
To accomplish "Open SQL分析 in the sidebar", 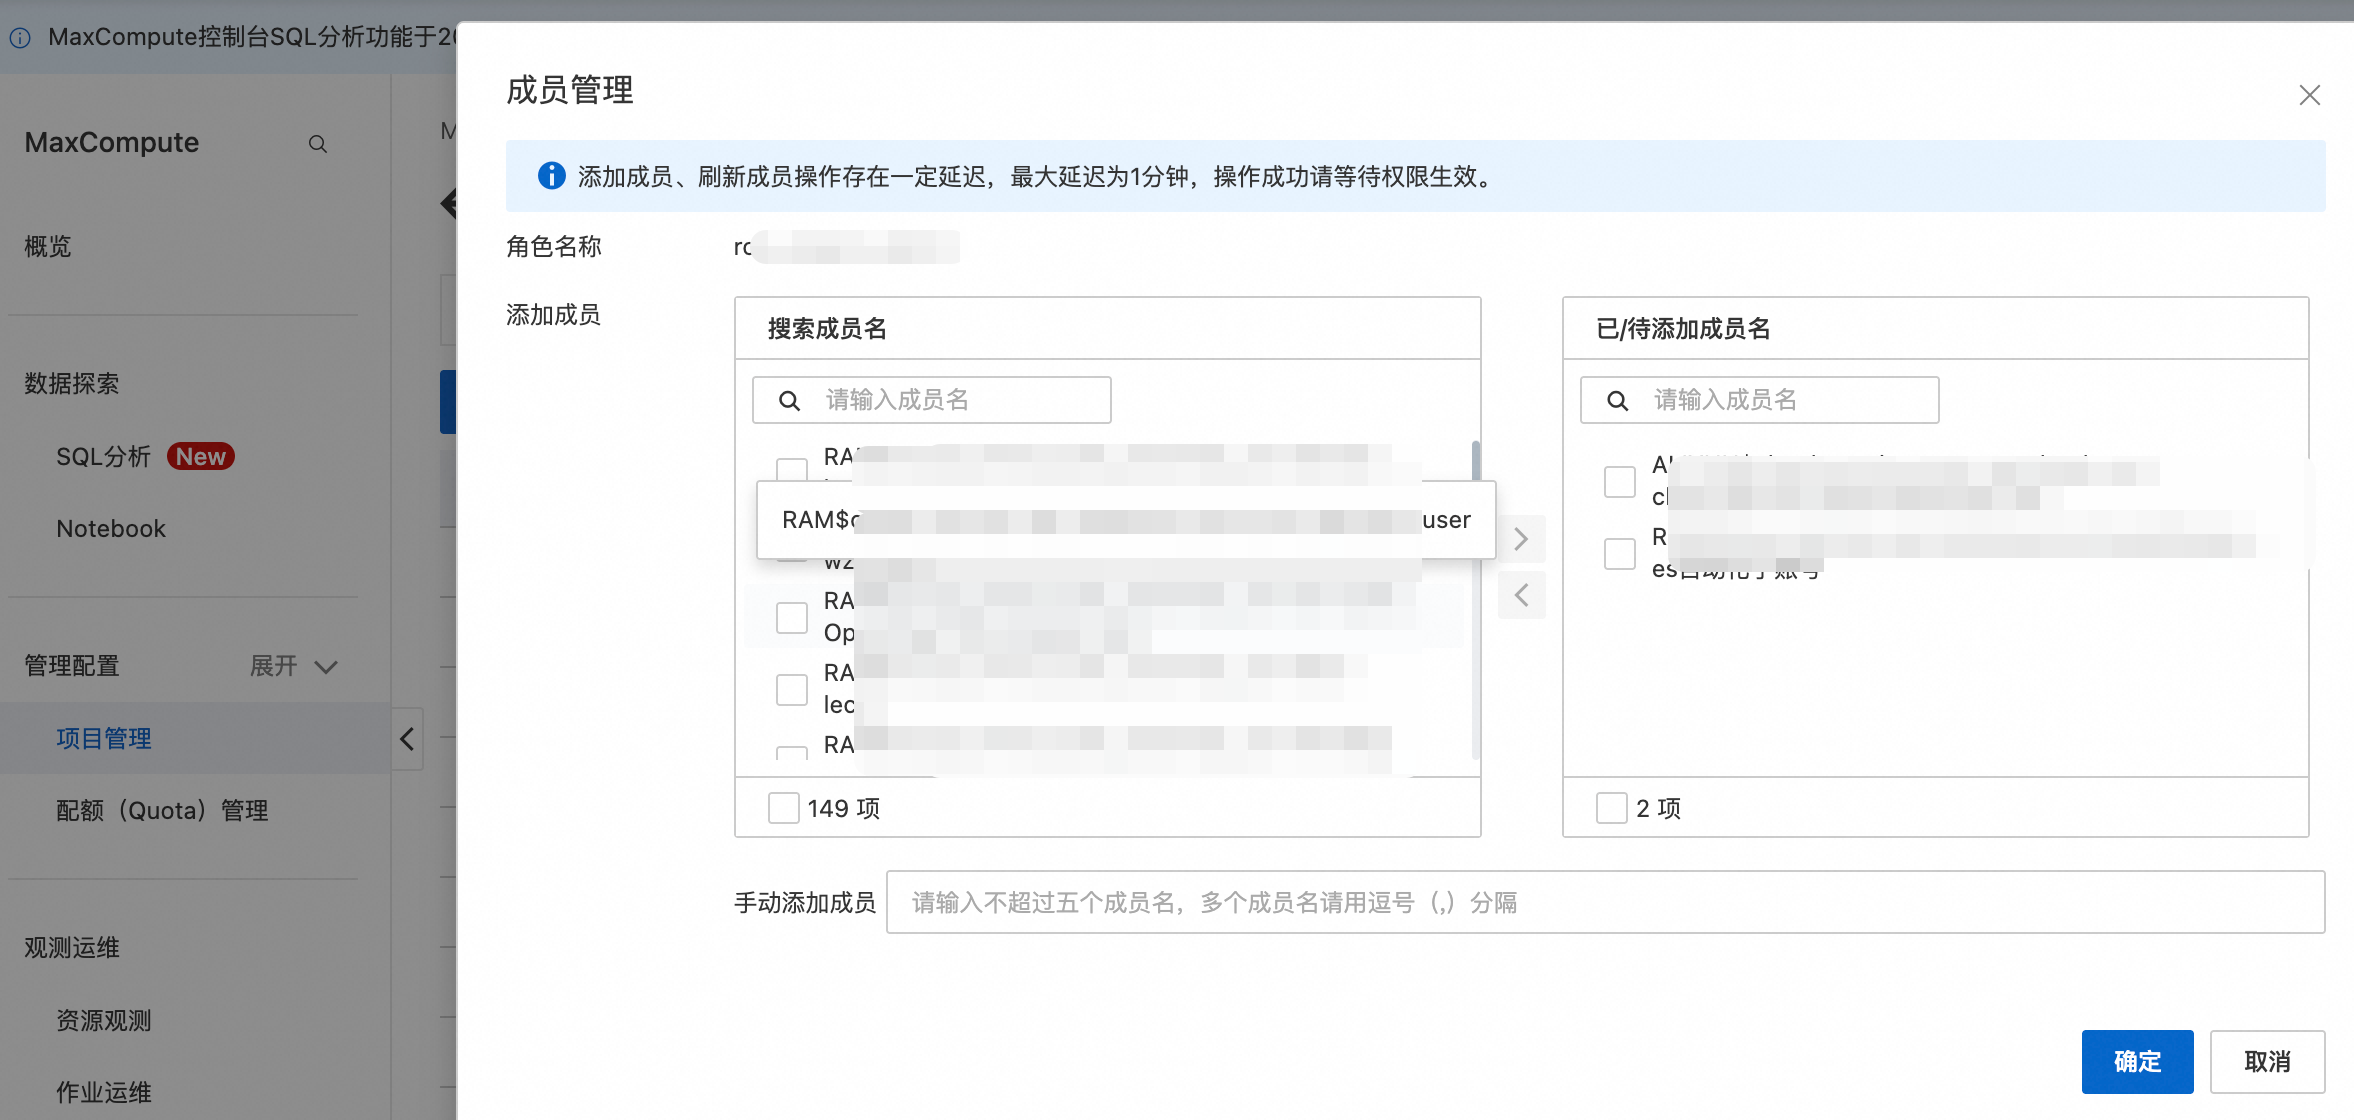I will point(103,457).
